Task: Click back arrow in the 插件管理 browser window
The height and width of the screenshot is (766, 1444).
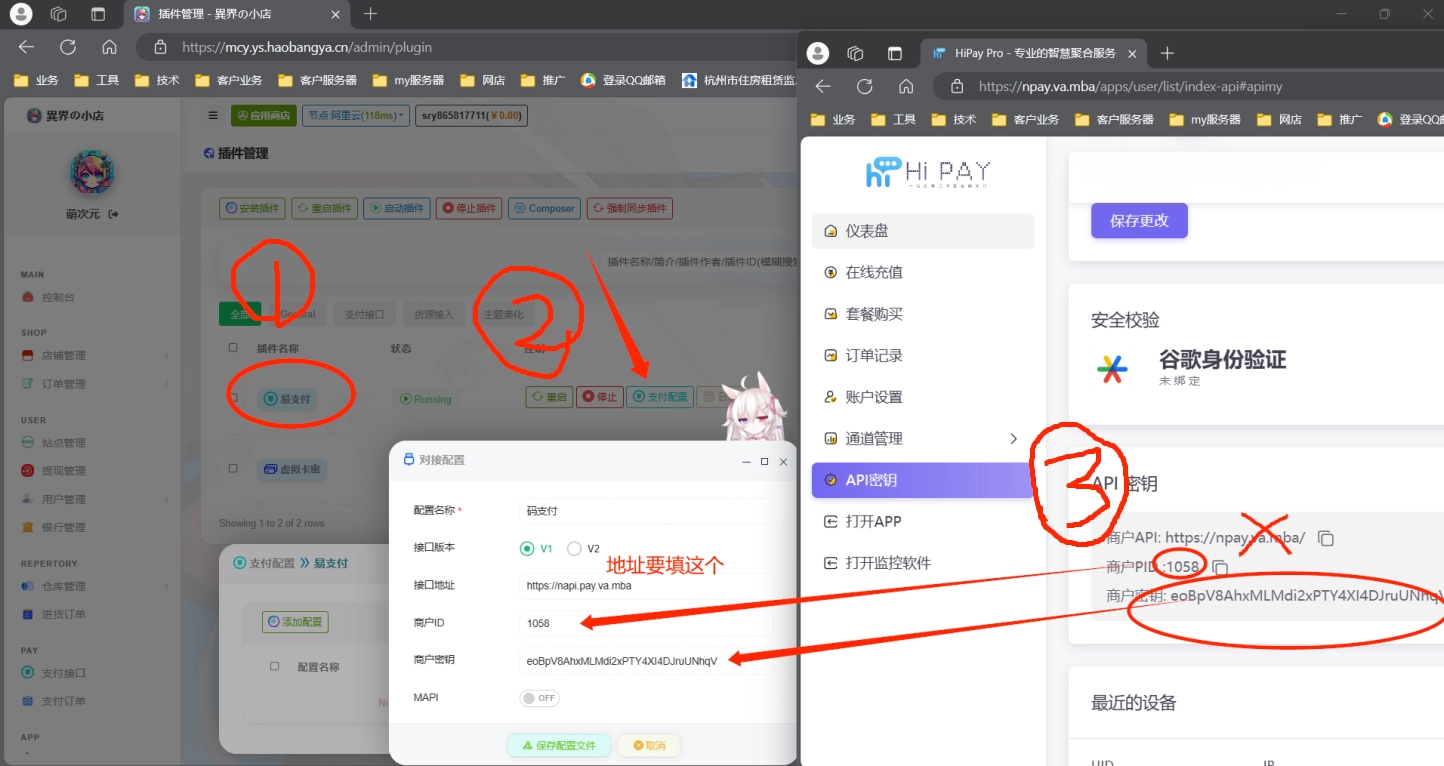Action: click(x=26, y=47)
